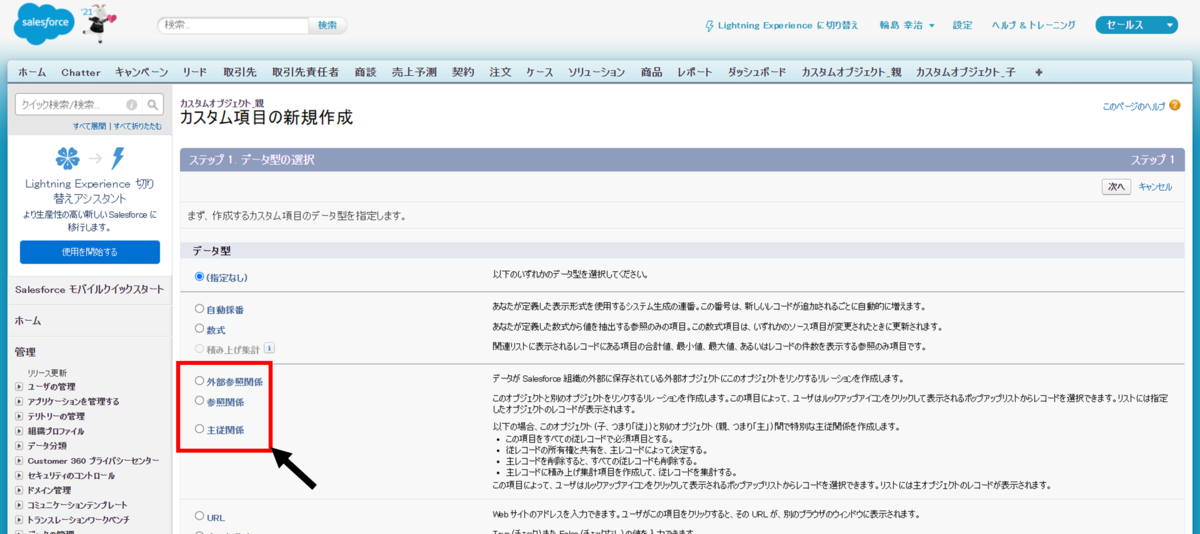Screen dimensions: 1200x534
Task: Go to the ダッシュボード tab
Action: point(756,72)
